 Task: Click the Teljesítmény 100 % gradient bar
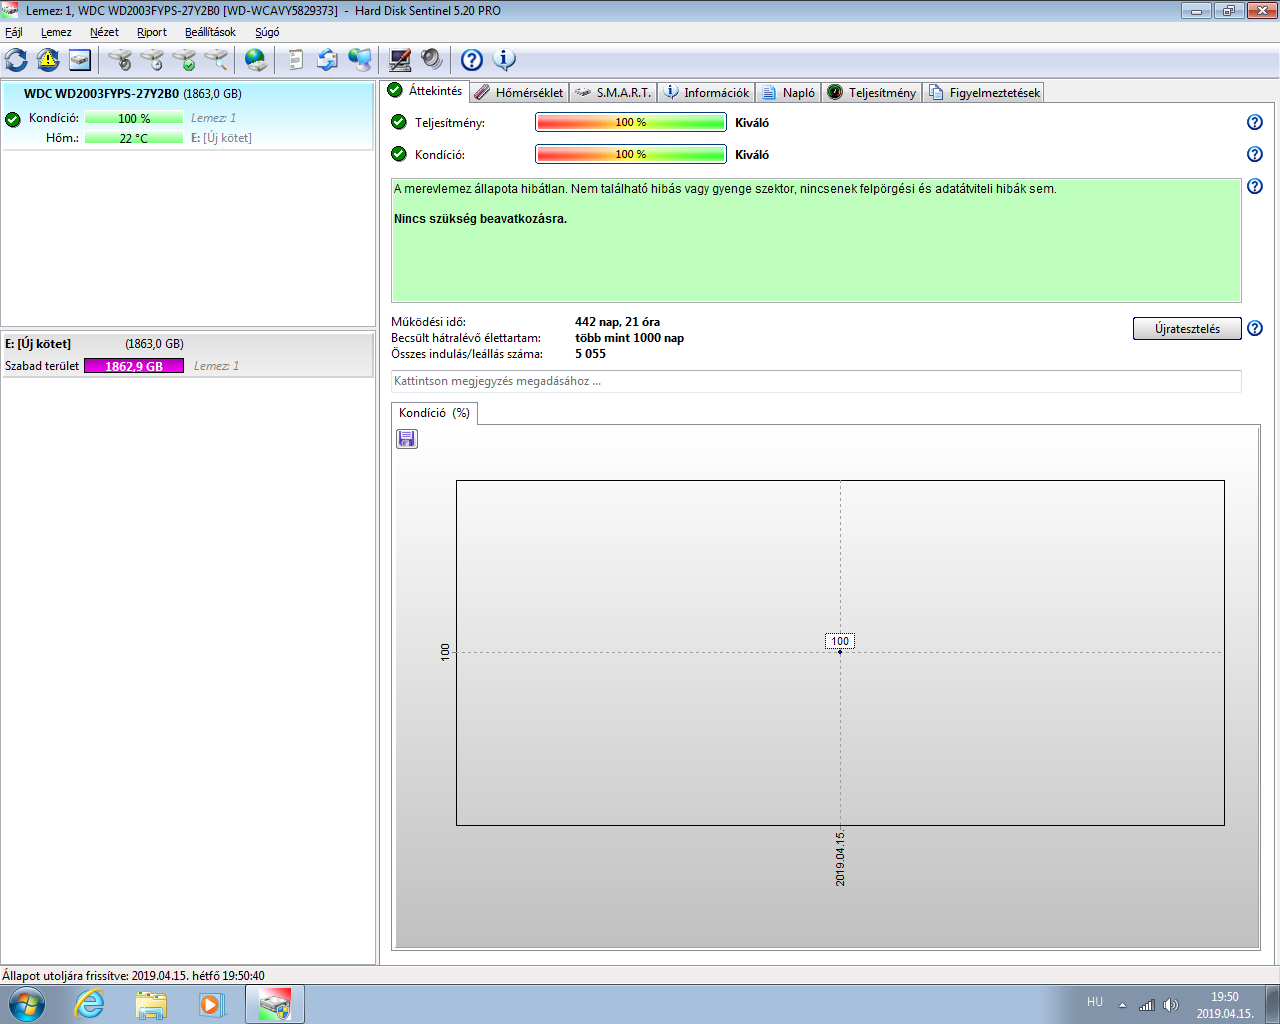pos(631,122)
